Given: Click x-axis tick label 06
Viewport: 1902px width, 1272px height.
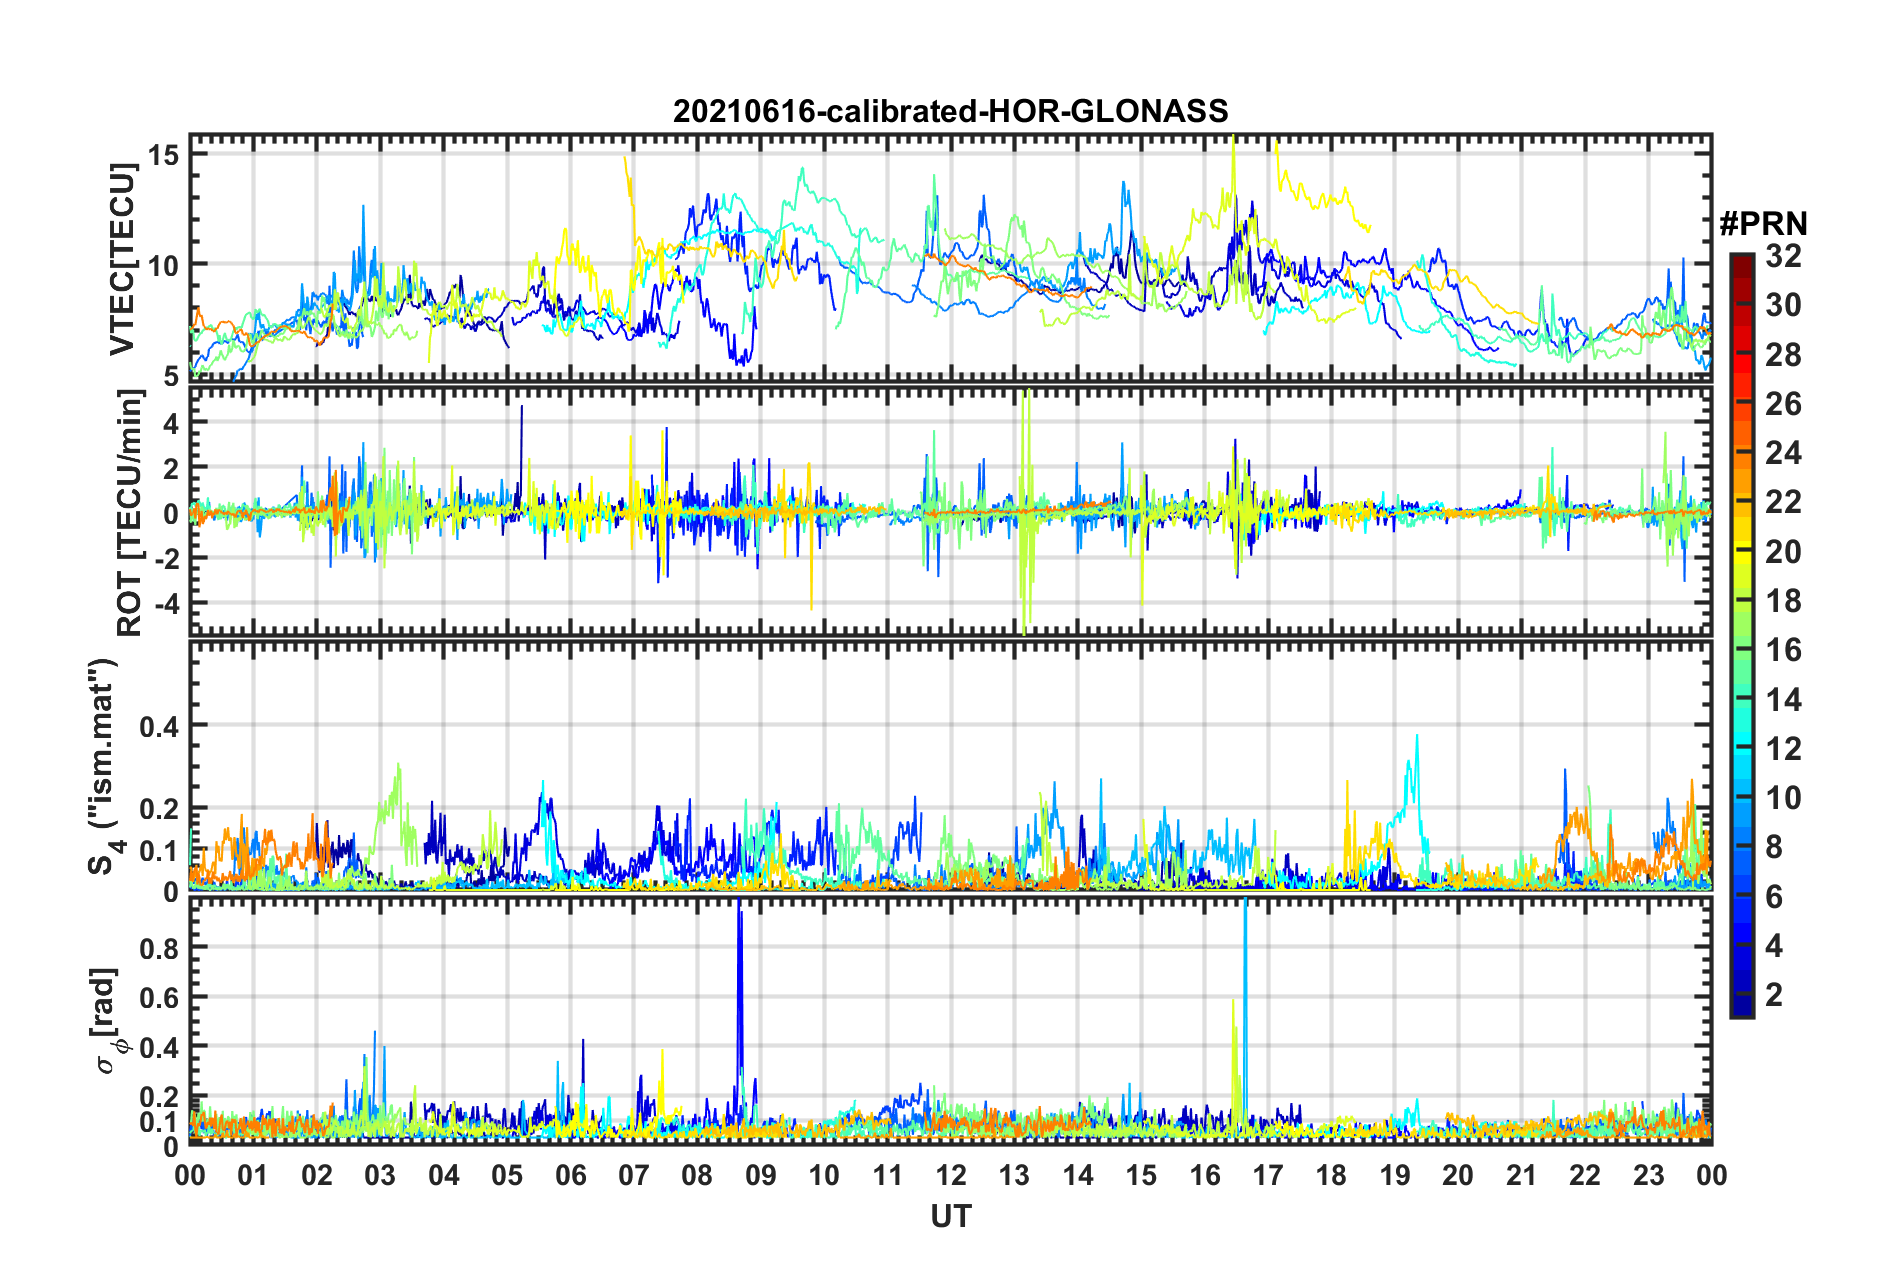Looking at the screenshot, I should 570,1174.
